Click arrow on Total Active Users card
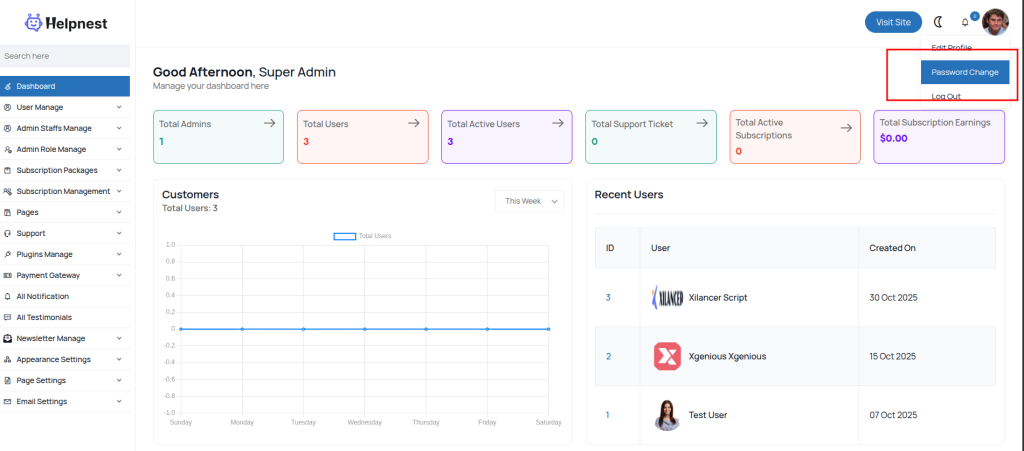Image resolution: width=1024 pixels, height=451 pixels. pyautogui.click(x=557, y=123)
